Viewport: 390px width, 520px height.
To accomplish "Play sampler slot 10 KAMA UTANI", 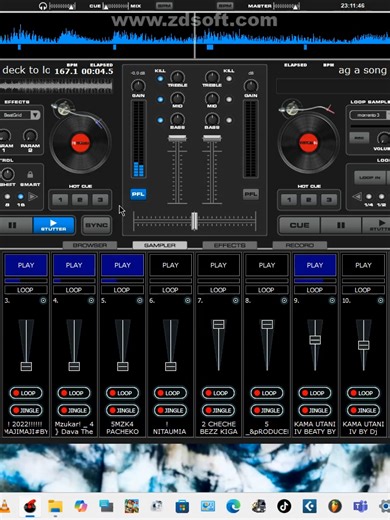I will tap(363, 265).
